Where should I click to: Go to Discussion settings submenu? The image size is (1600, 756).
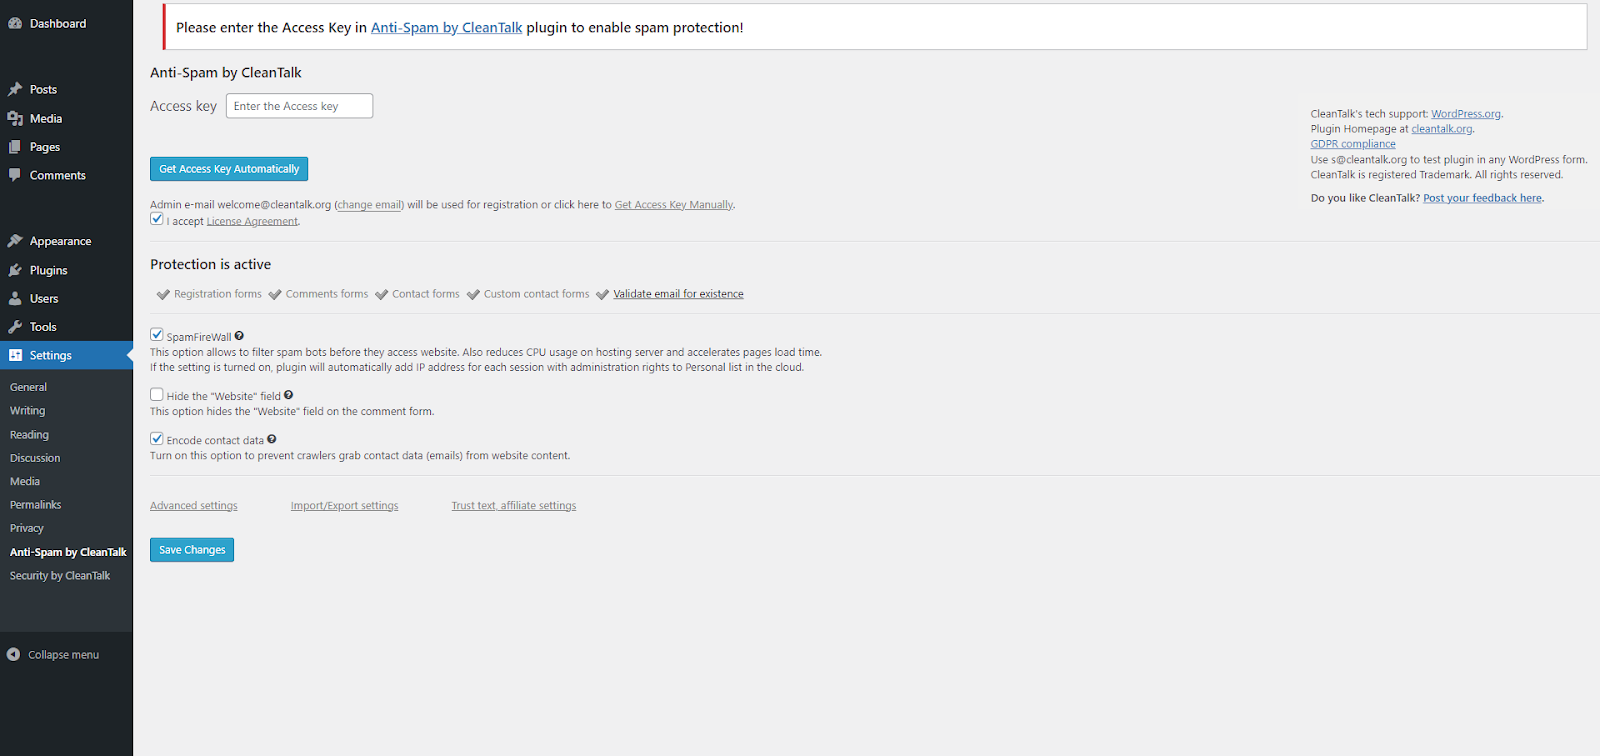click(35, 458)
